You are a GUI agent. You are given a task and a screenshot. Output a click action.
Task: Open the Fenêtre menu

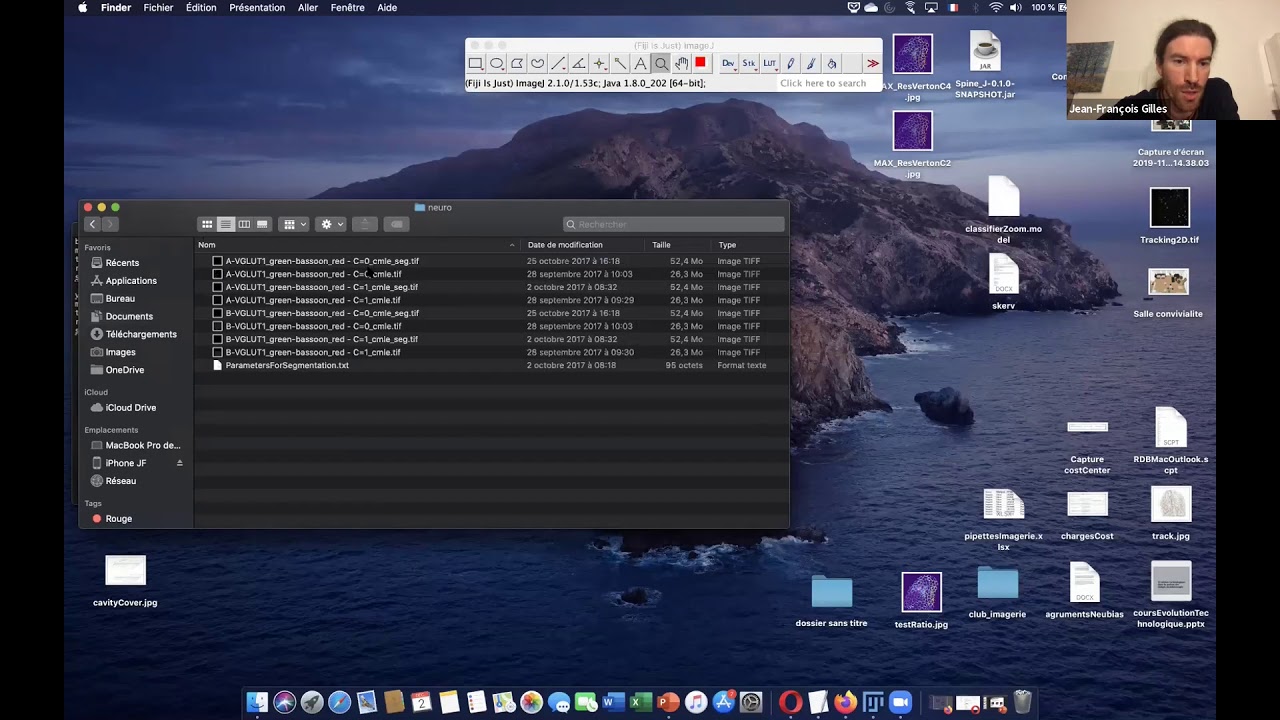(348, 8)
